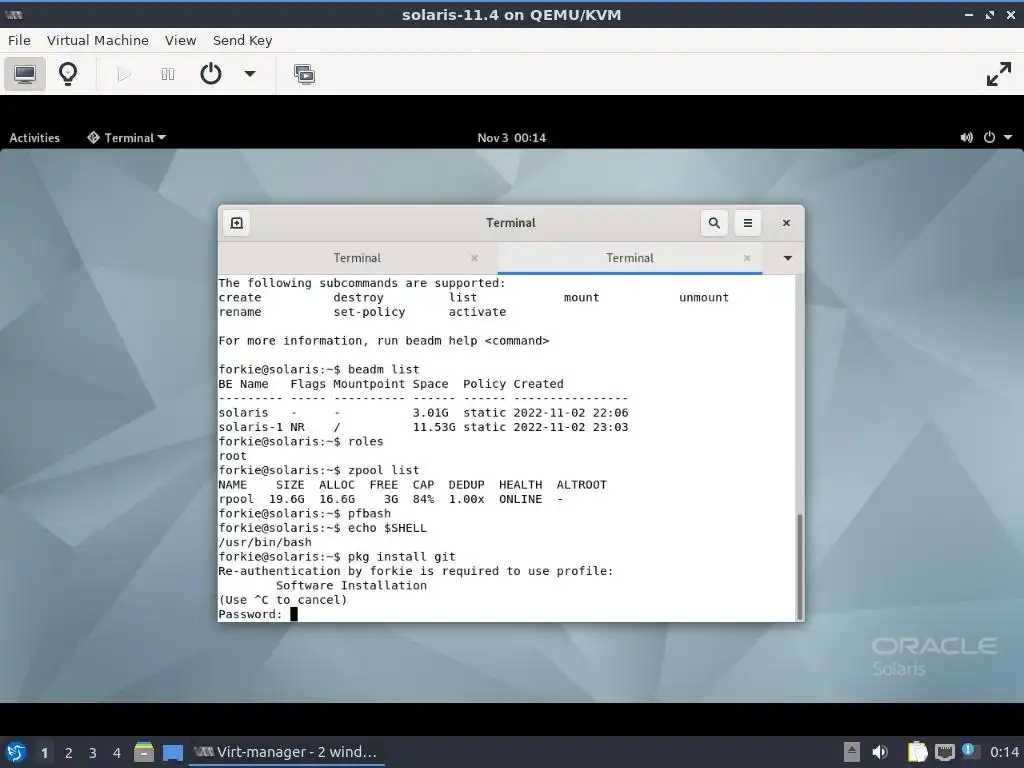
Task: Close the first Terminal tab
Action: pyautogui.click(x=475, y=259)
